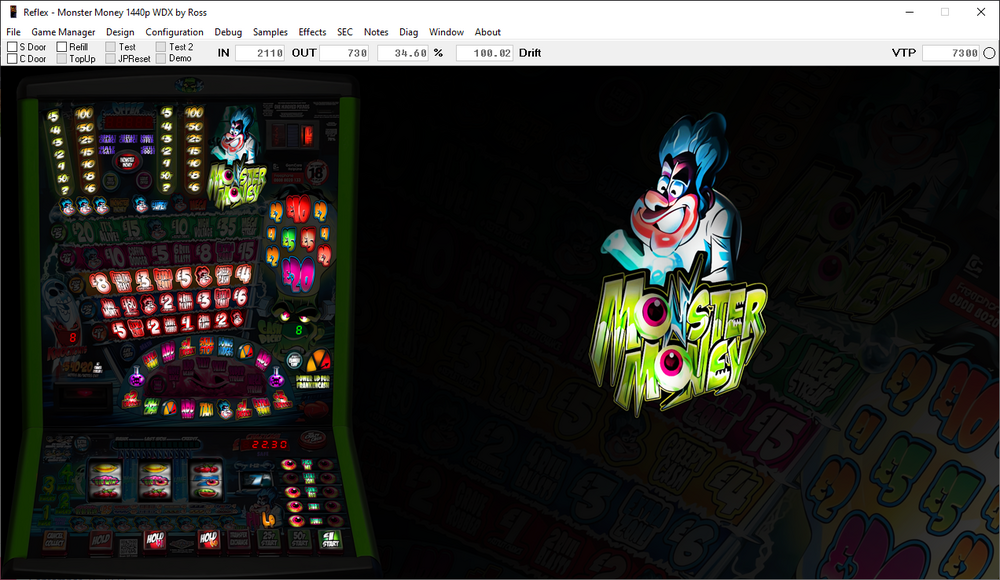
Task: Open the File menu
Action: coord(13,32)
